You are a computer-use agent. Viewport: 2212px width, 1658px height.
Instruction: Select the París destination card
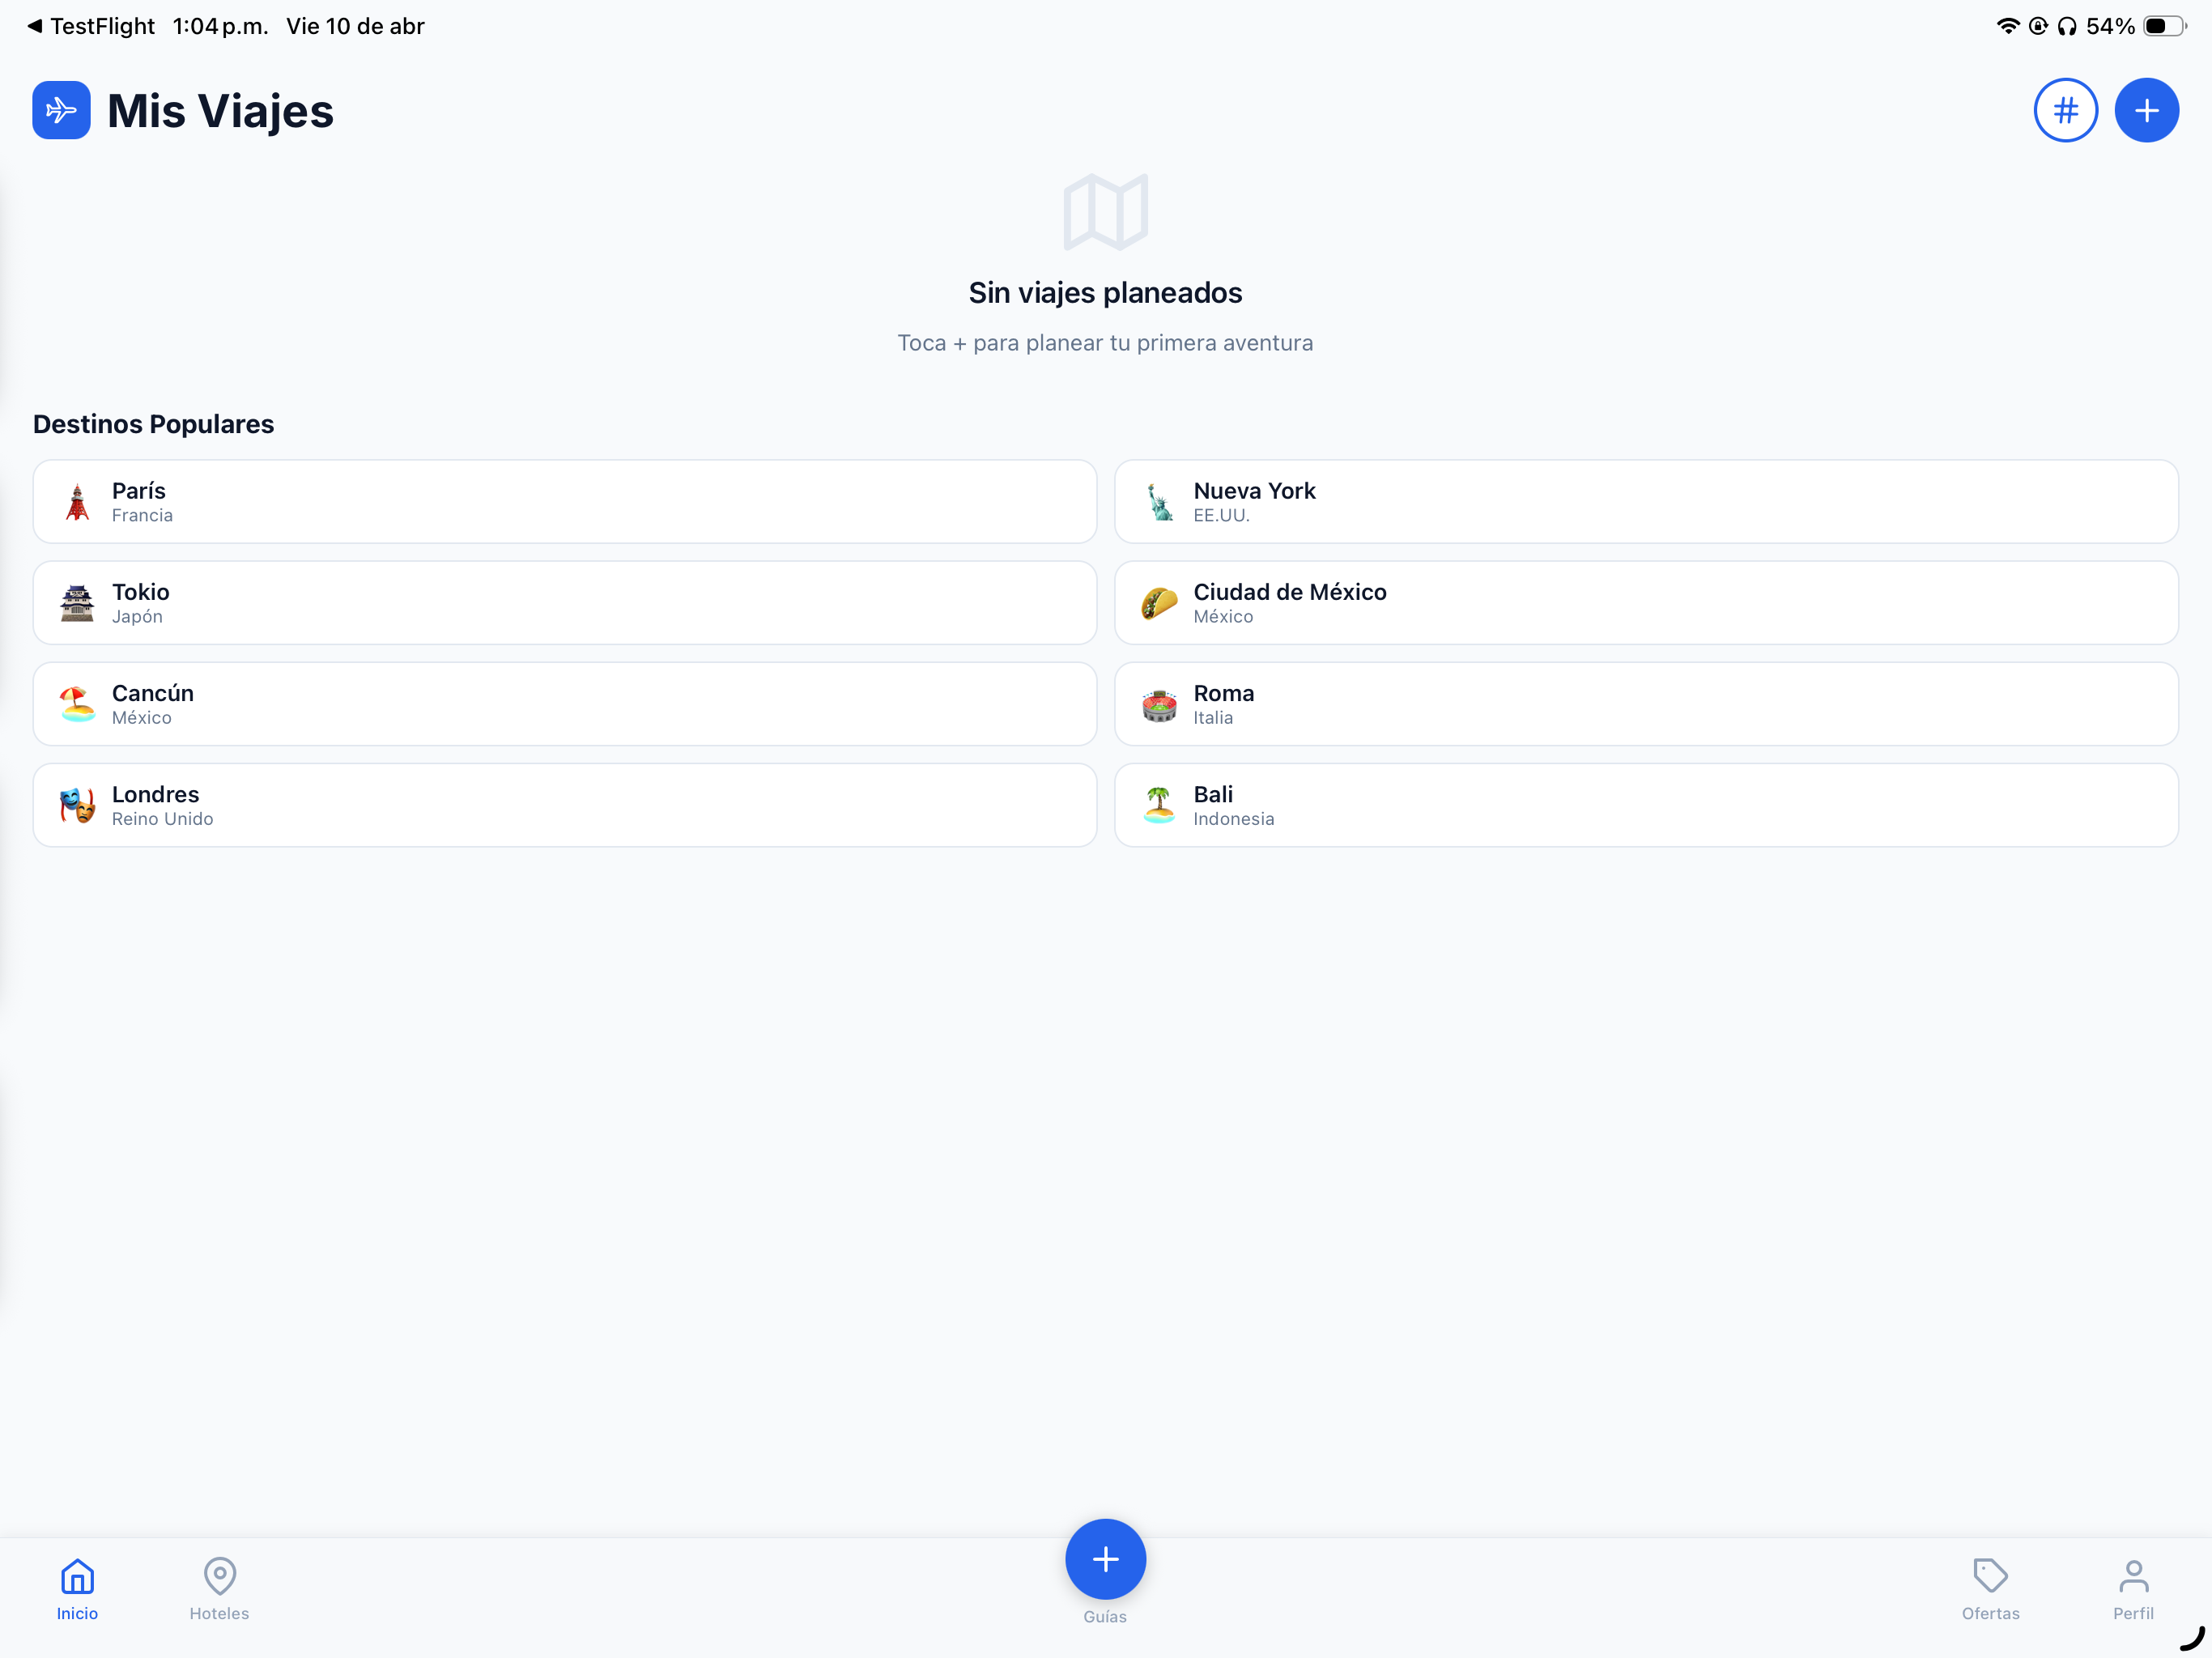(x=565, y=502)
